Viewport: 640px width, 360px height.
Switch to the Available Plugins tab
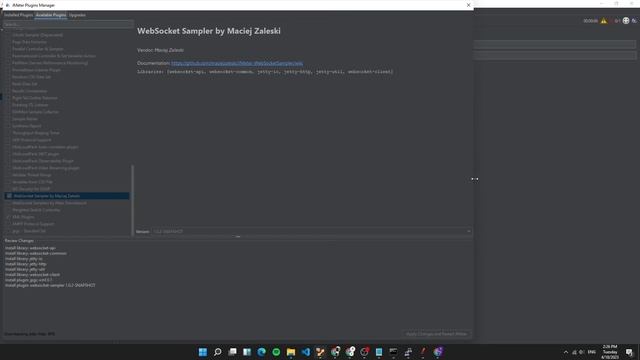pyautogui.click(x=51, y=15)
